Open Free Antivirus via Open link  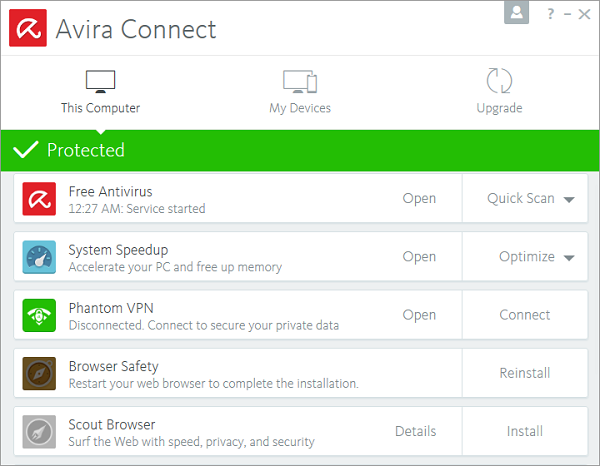click(419, 199)
